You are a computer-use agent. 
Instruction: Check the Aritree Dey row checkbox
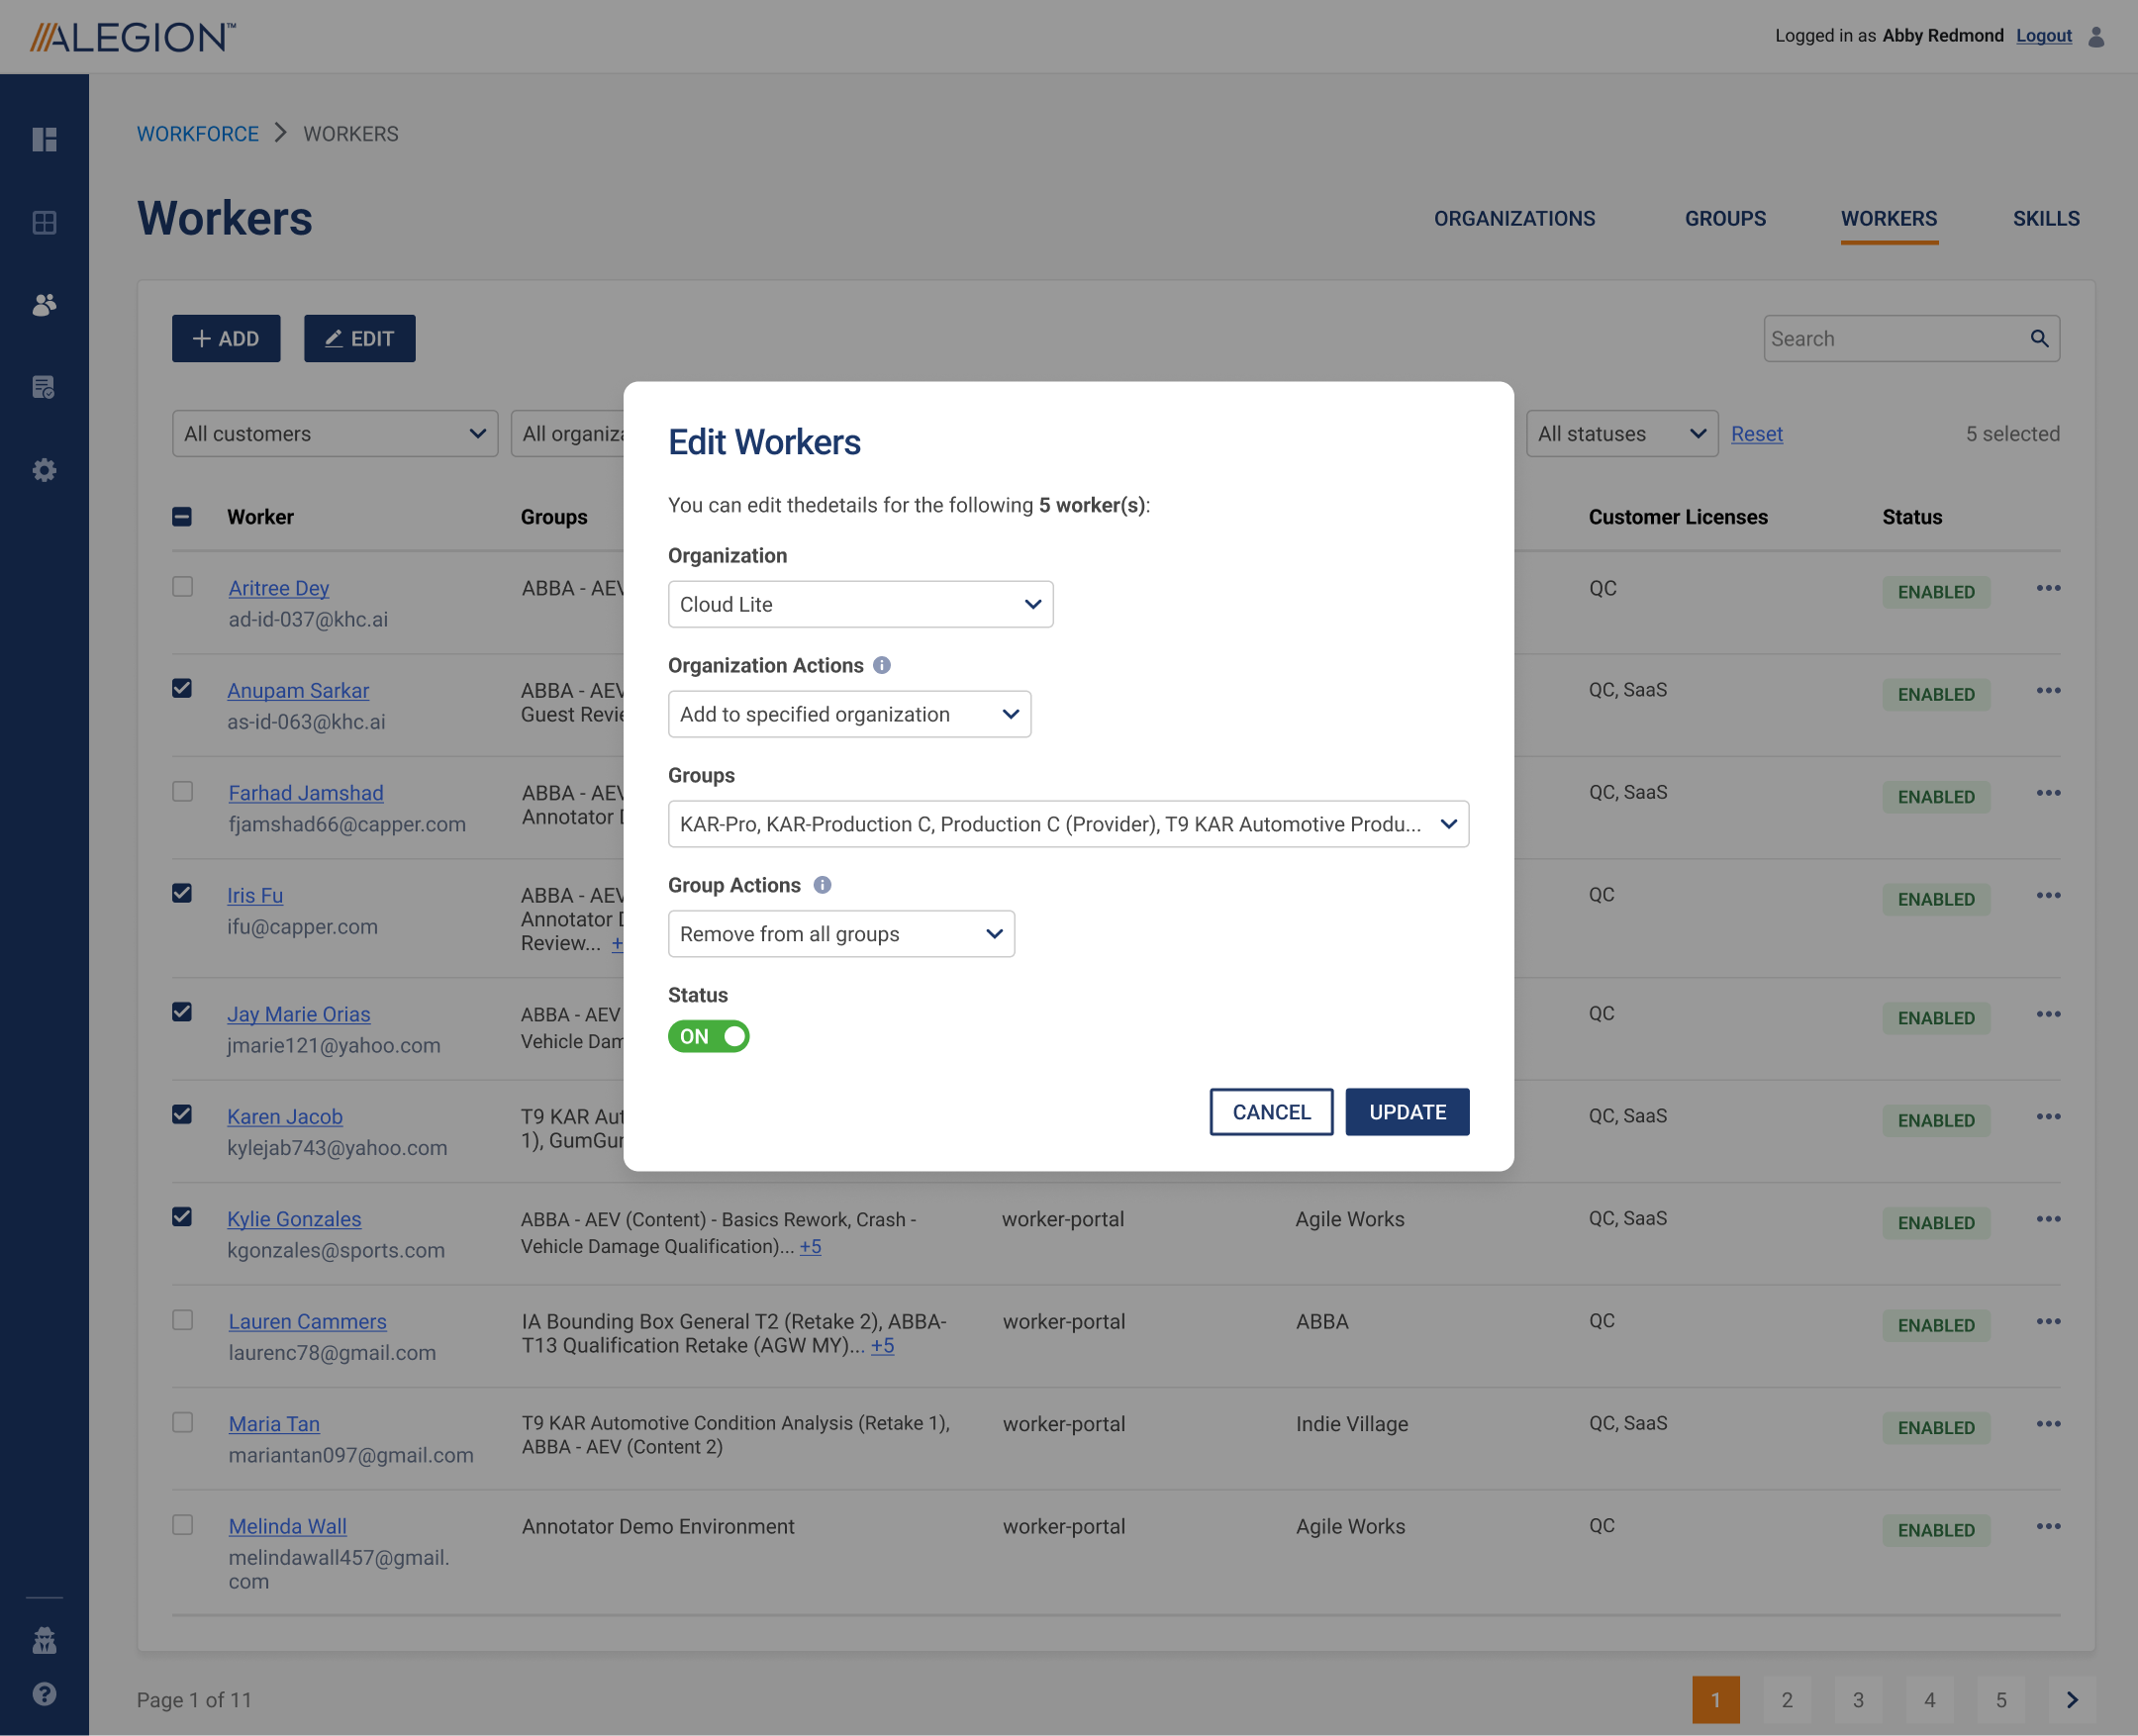click(182, 586)
